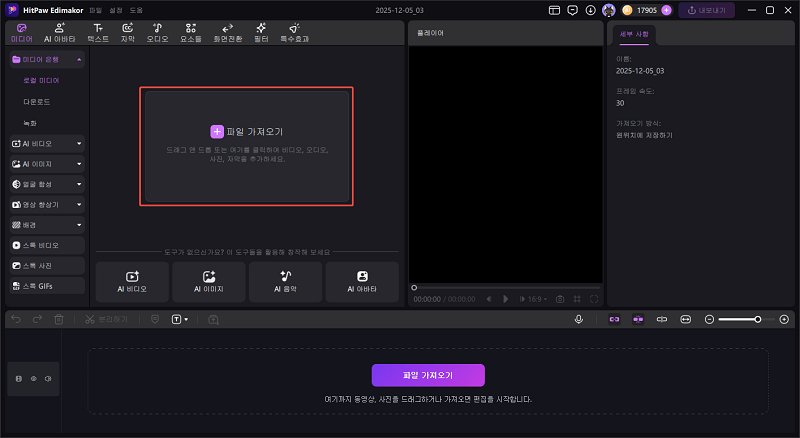Viewport: 800px width, 438px height.
Task: Click the timeline toolbar icon right of text dropdown
Action: [213, 320]
